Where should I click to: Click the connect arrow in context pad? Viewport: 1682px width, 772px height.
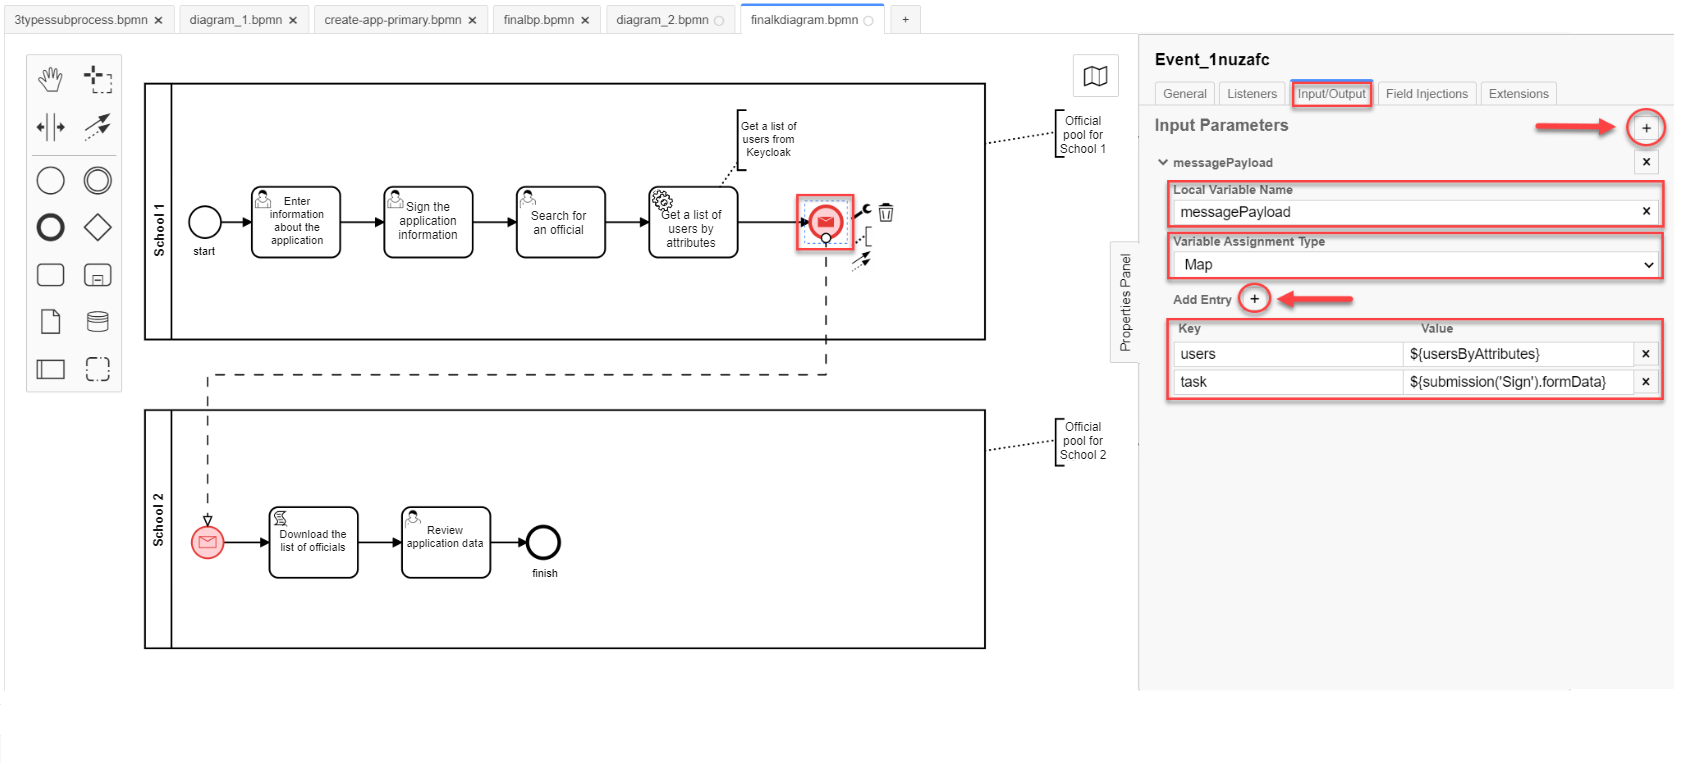(x=862, y=260)
